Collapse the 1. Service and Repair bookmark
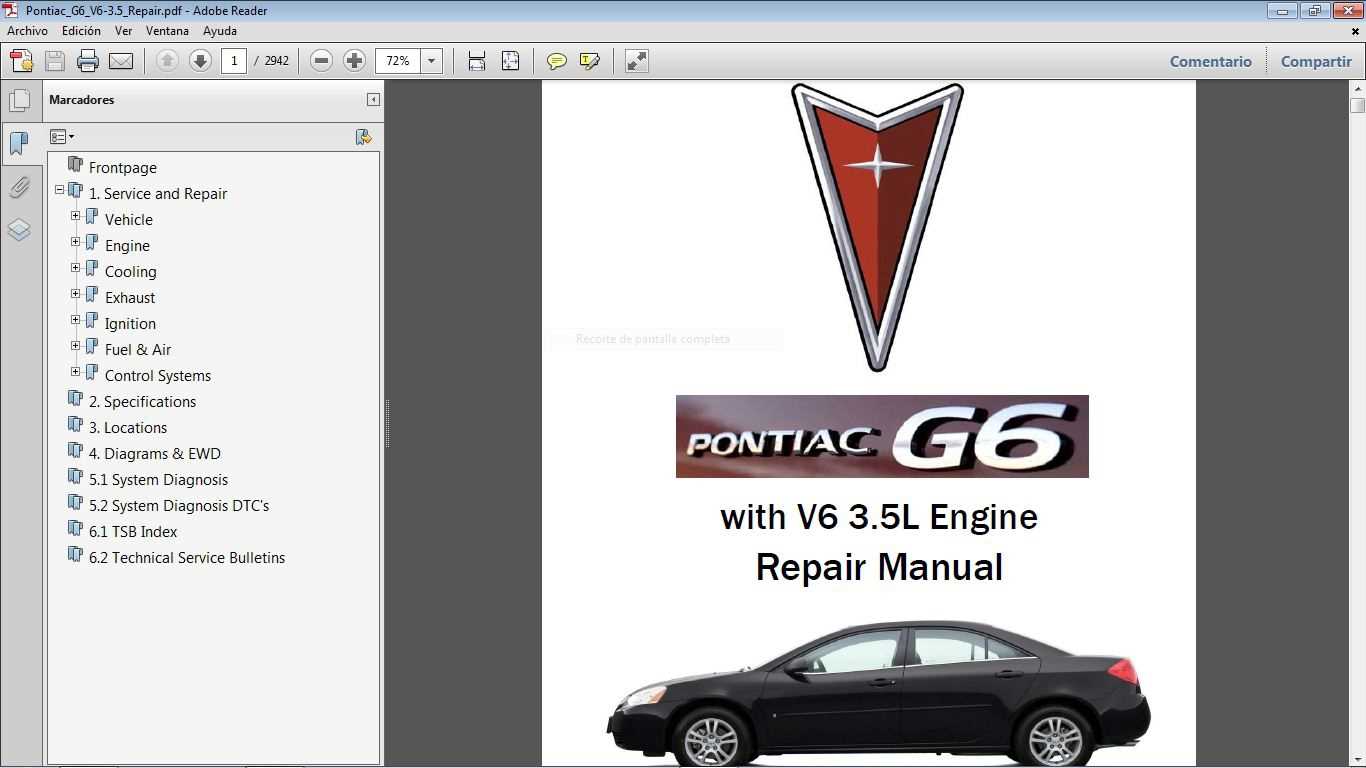 (x=59, y=189)
